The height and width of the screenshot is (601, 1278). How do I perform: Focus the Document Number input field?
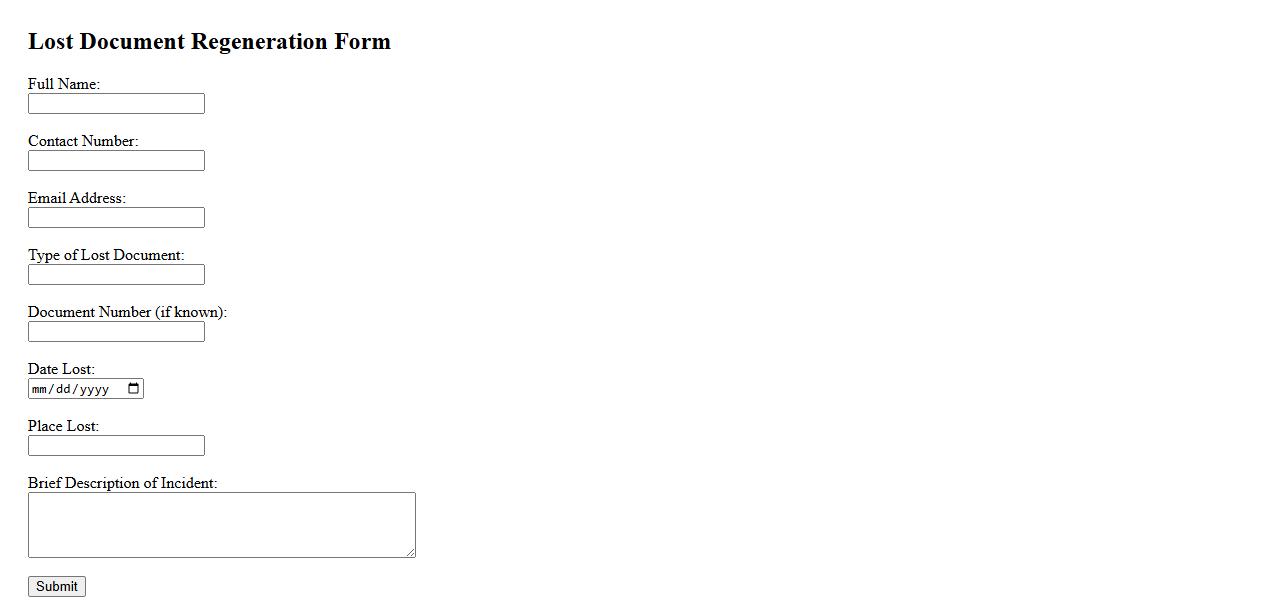[x=116, y=332]
